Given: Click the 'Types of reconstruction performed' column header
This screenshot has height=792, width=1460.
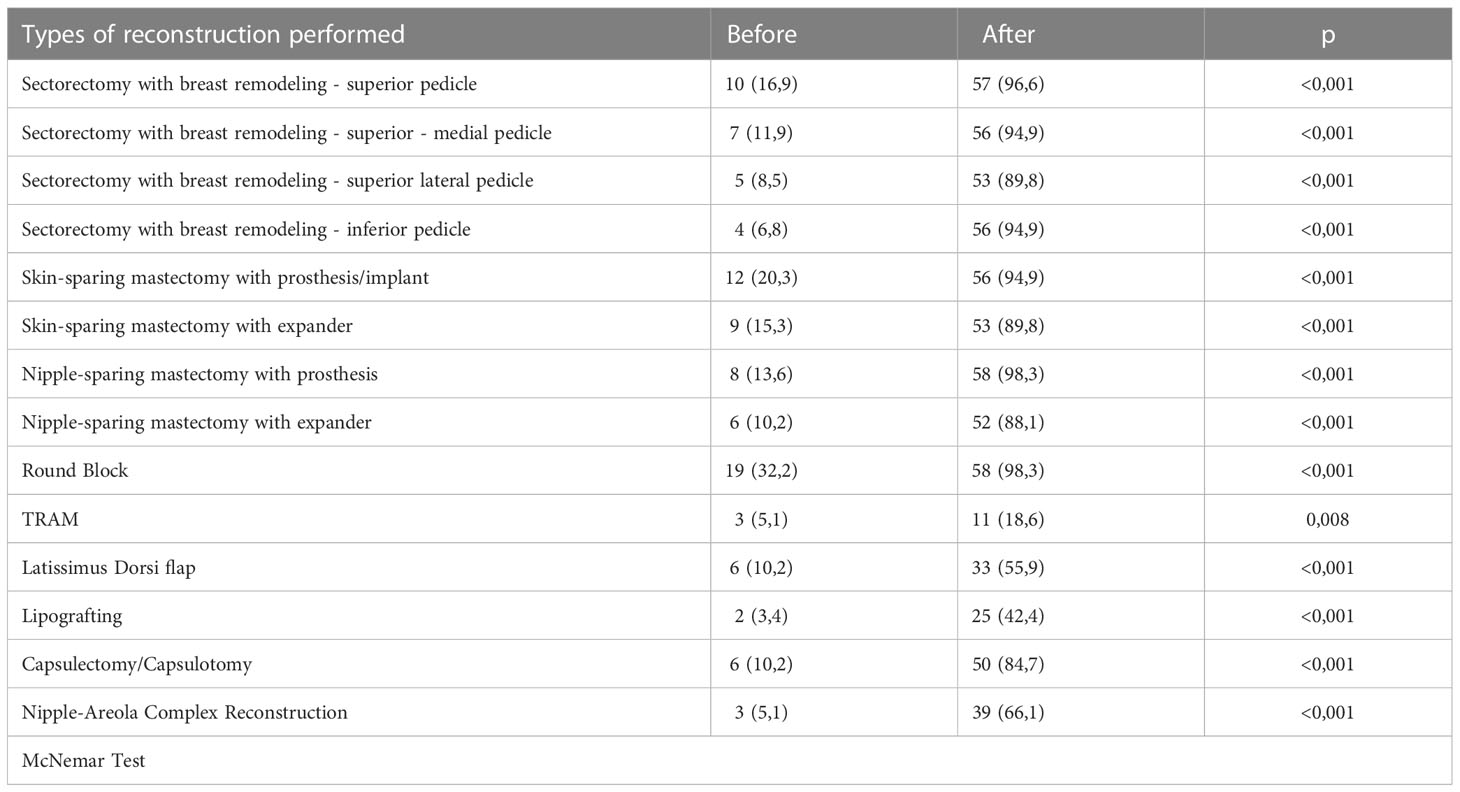Looking at the screenshot, I should (x=213, y=34).
